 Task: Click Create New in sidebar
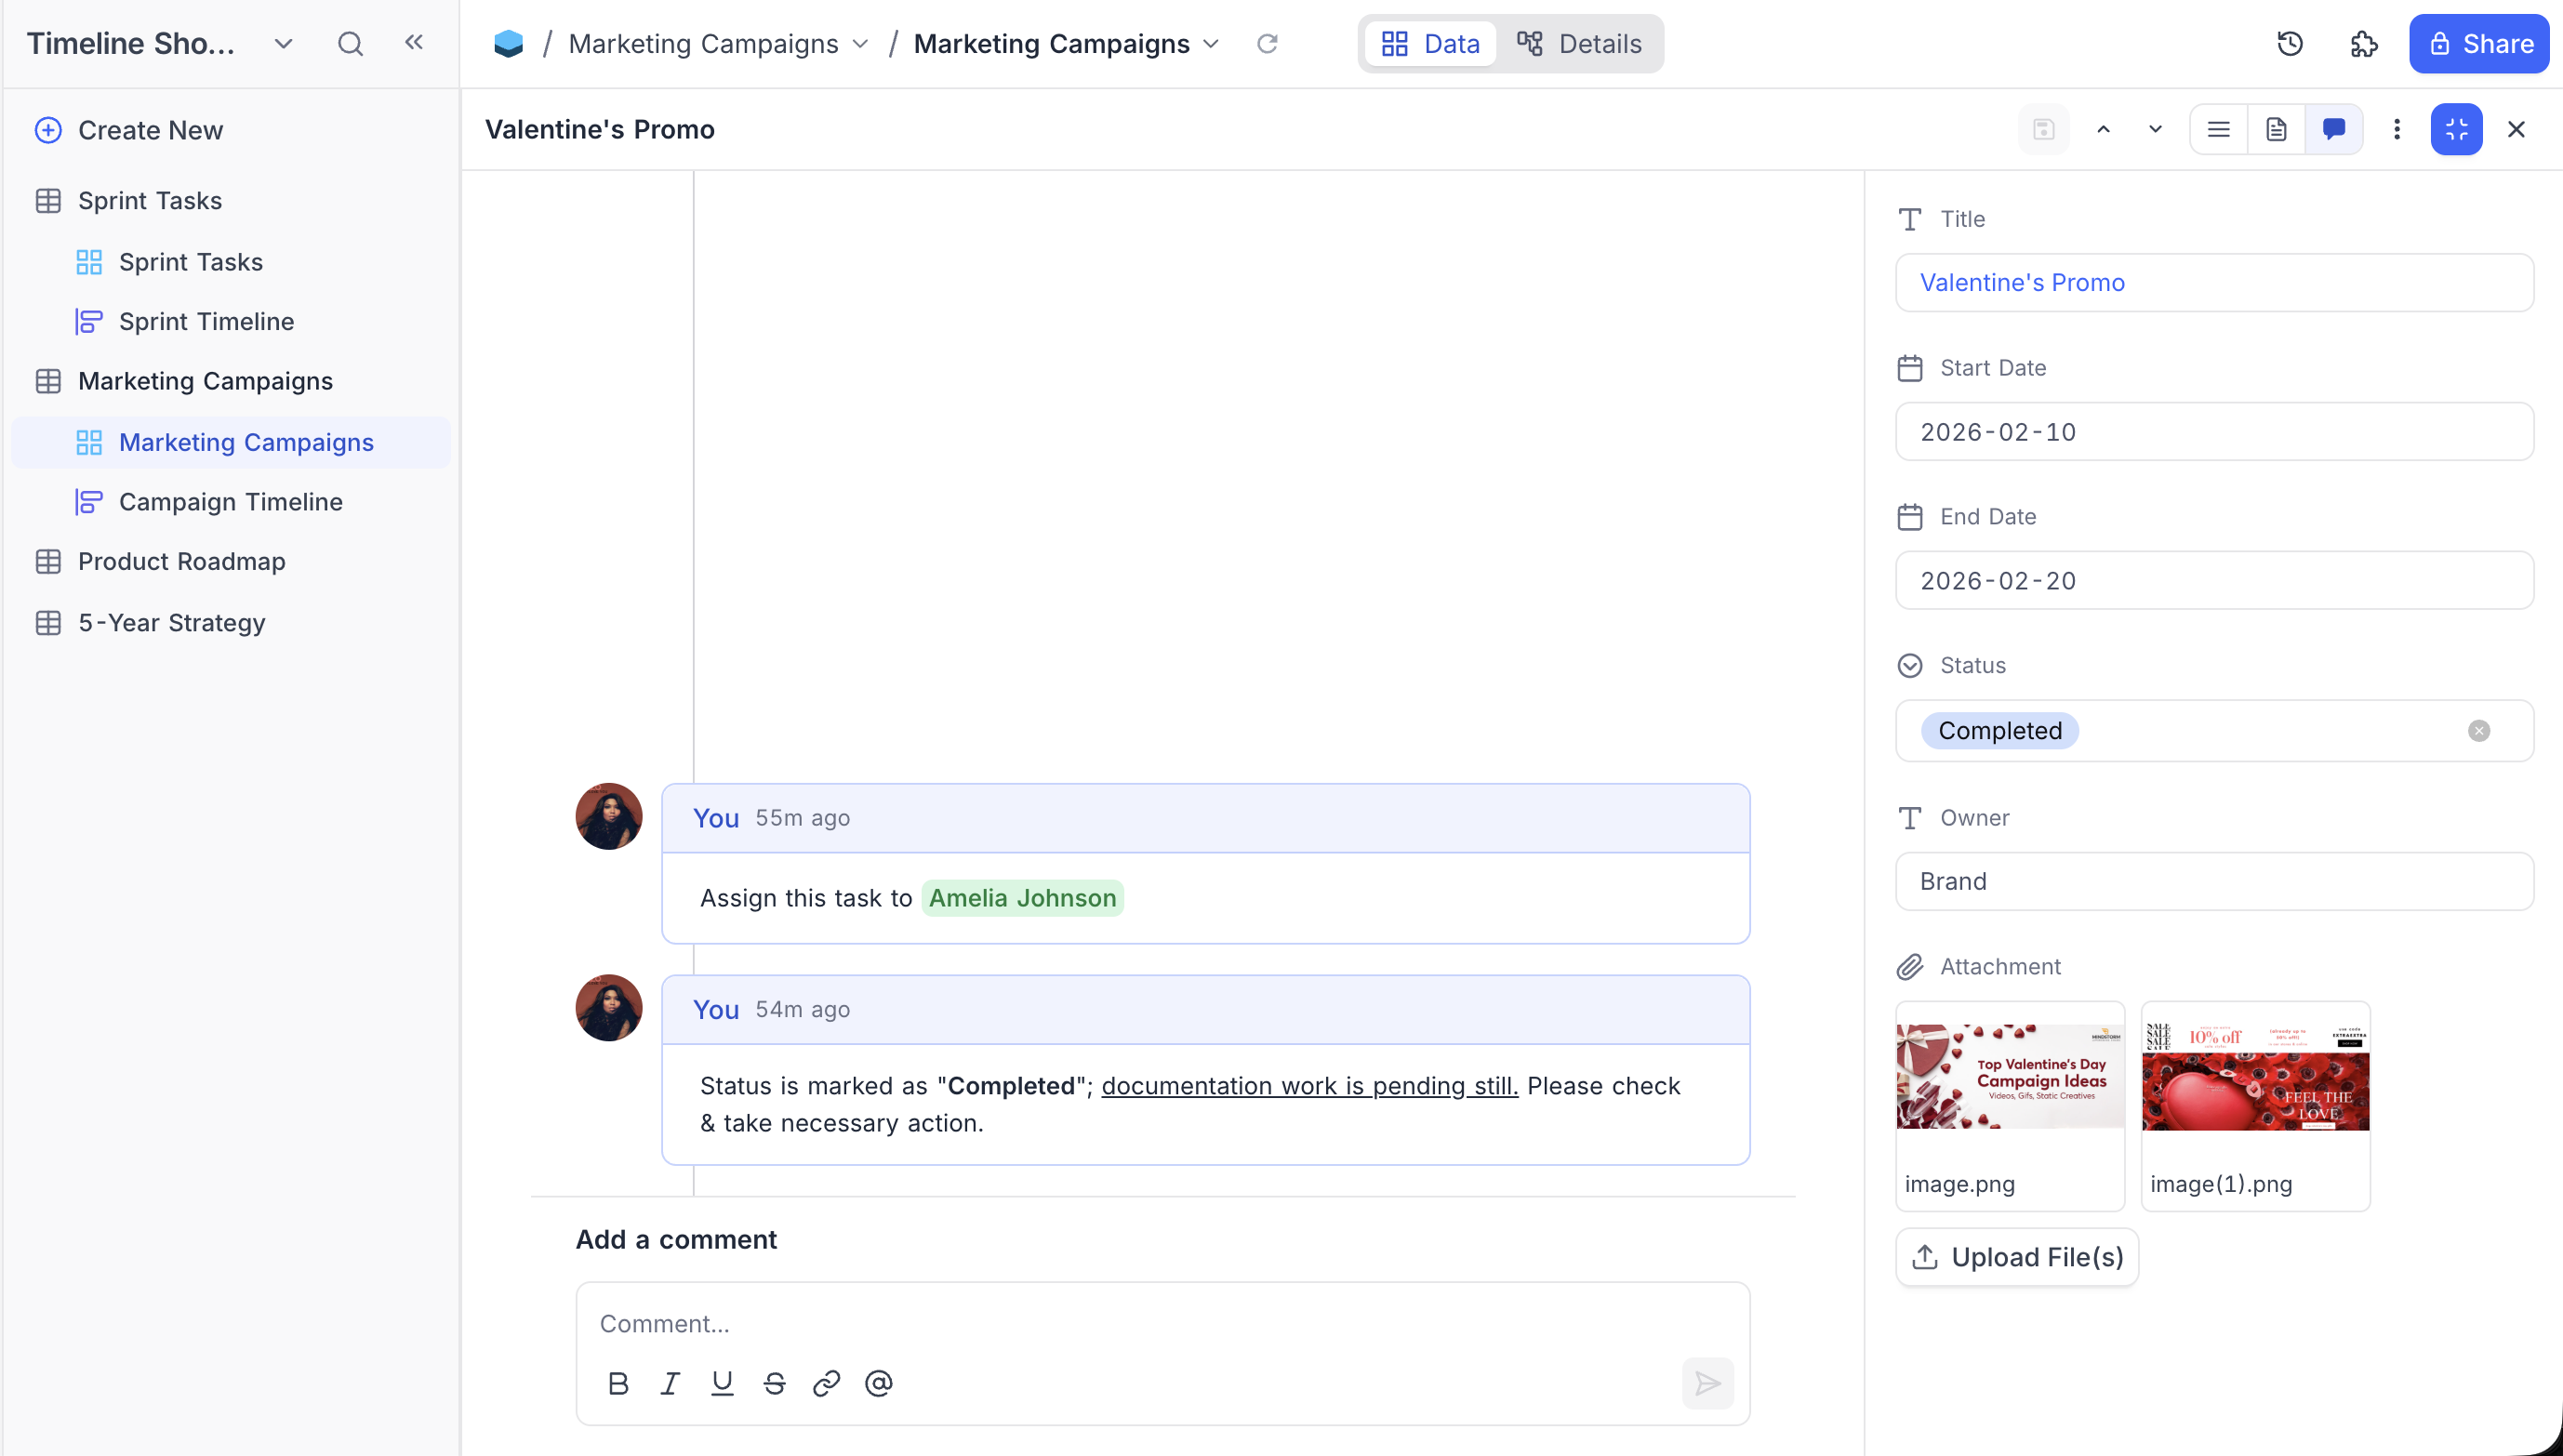128,130
